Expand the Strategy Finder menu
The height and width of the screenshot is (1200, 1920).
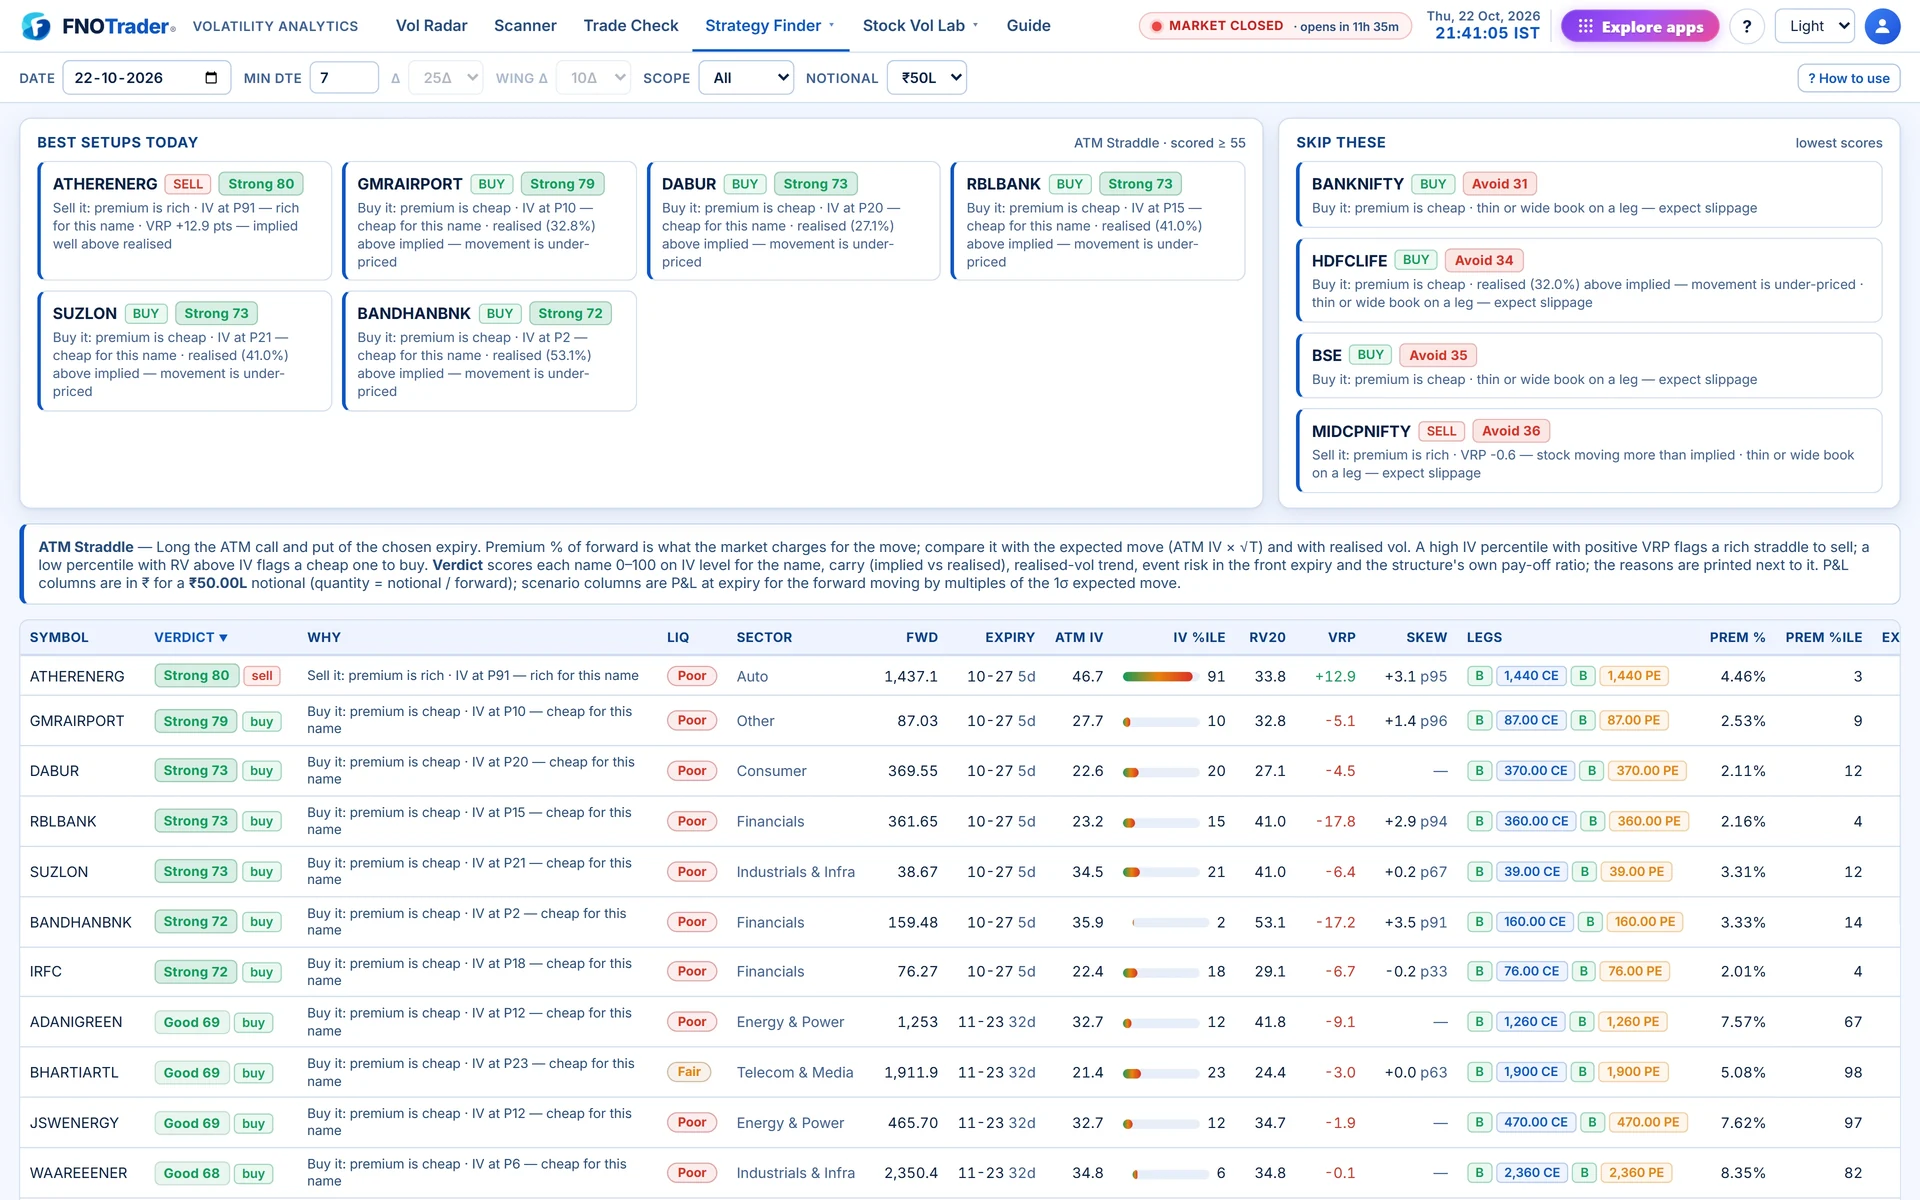point(770,26)
